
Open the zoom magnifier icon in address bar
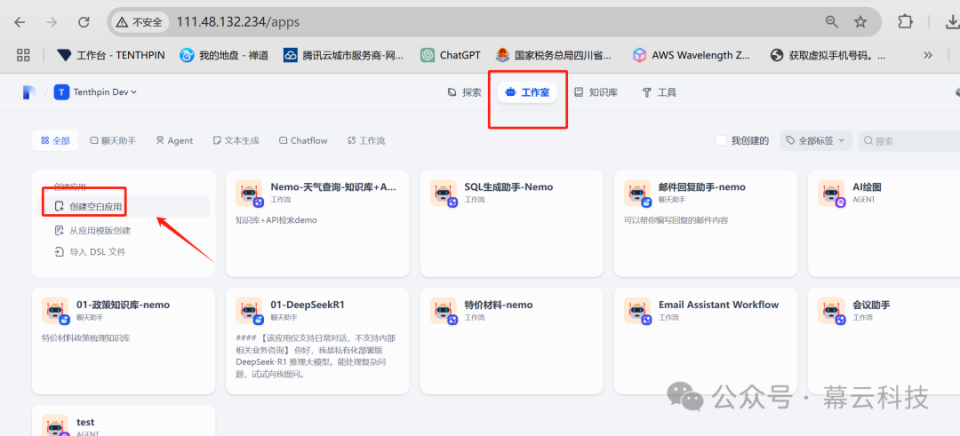pyautogui.click(x=831, y=22)
